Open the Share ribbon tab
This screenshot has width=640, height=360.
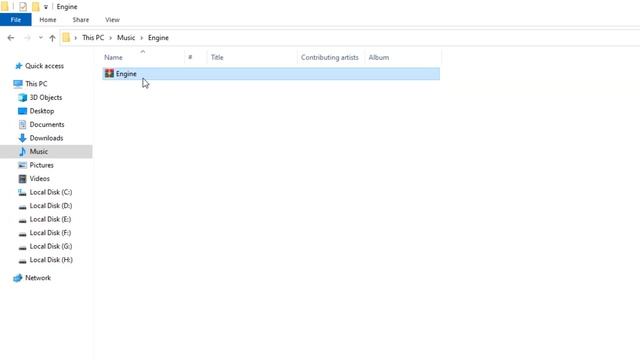coord(80,20)
